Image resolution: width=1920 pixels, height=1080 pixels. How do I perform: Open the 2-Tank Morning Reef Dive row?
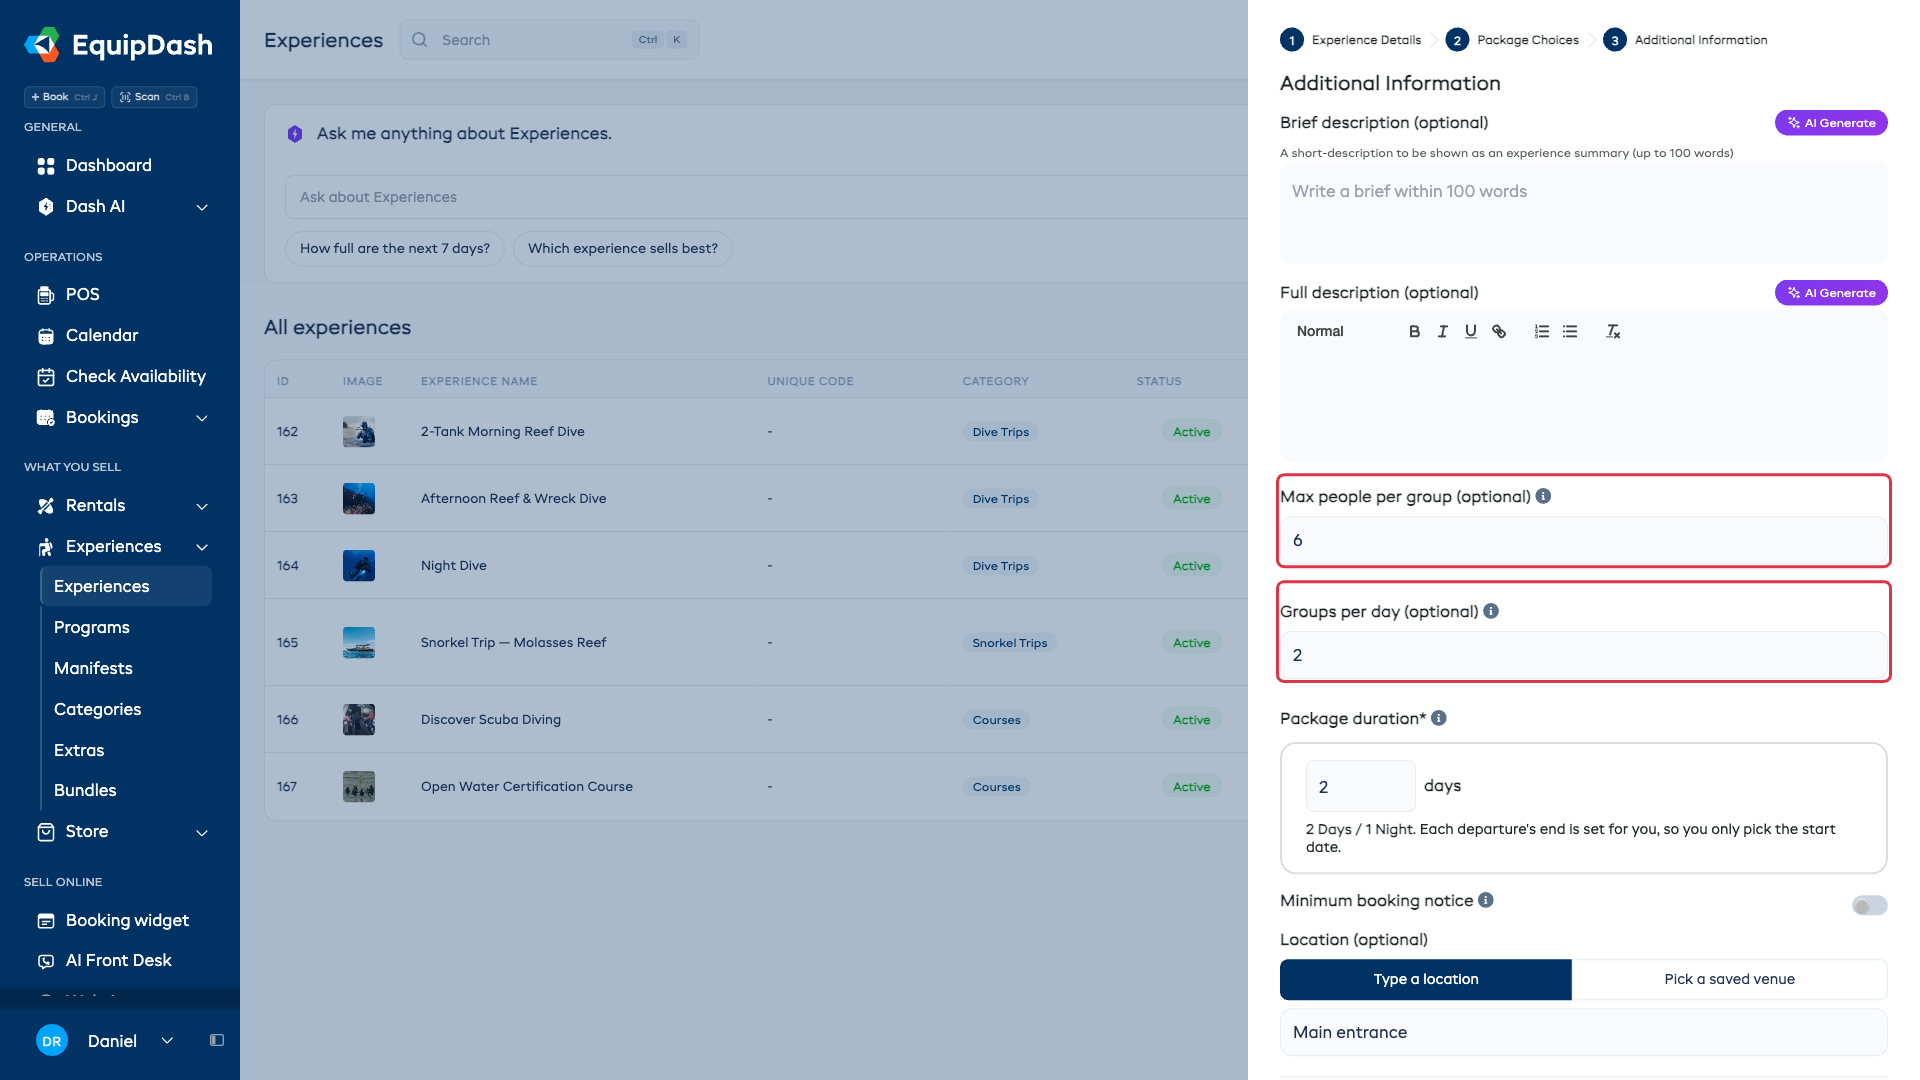756,432
